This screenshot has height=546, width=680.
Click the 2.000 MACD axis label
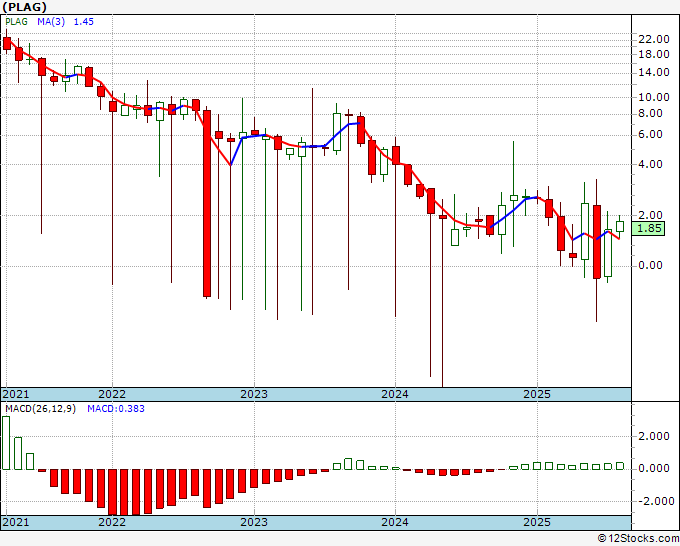654,436
